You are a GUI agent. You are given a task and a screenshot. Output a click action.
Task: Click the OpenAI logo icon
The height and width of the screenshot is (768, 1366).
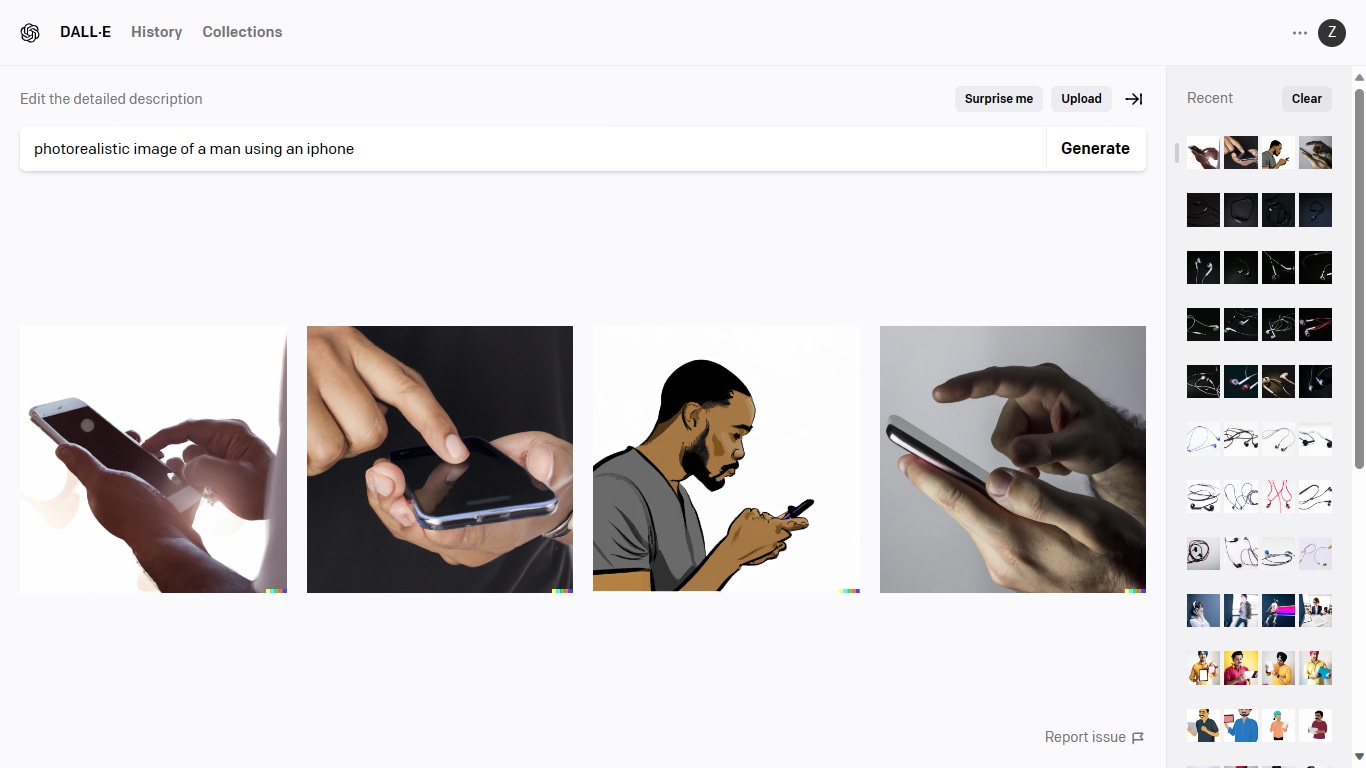tap(30, 32)
